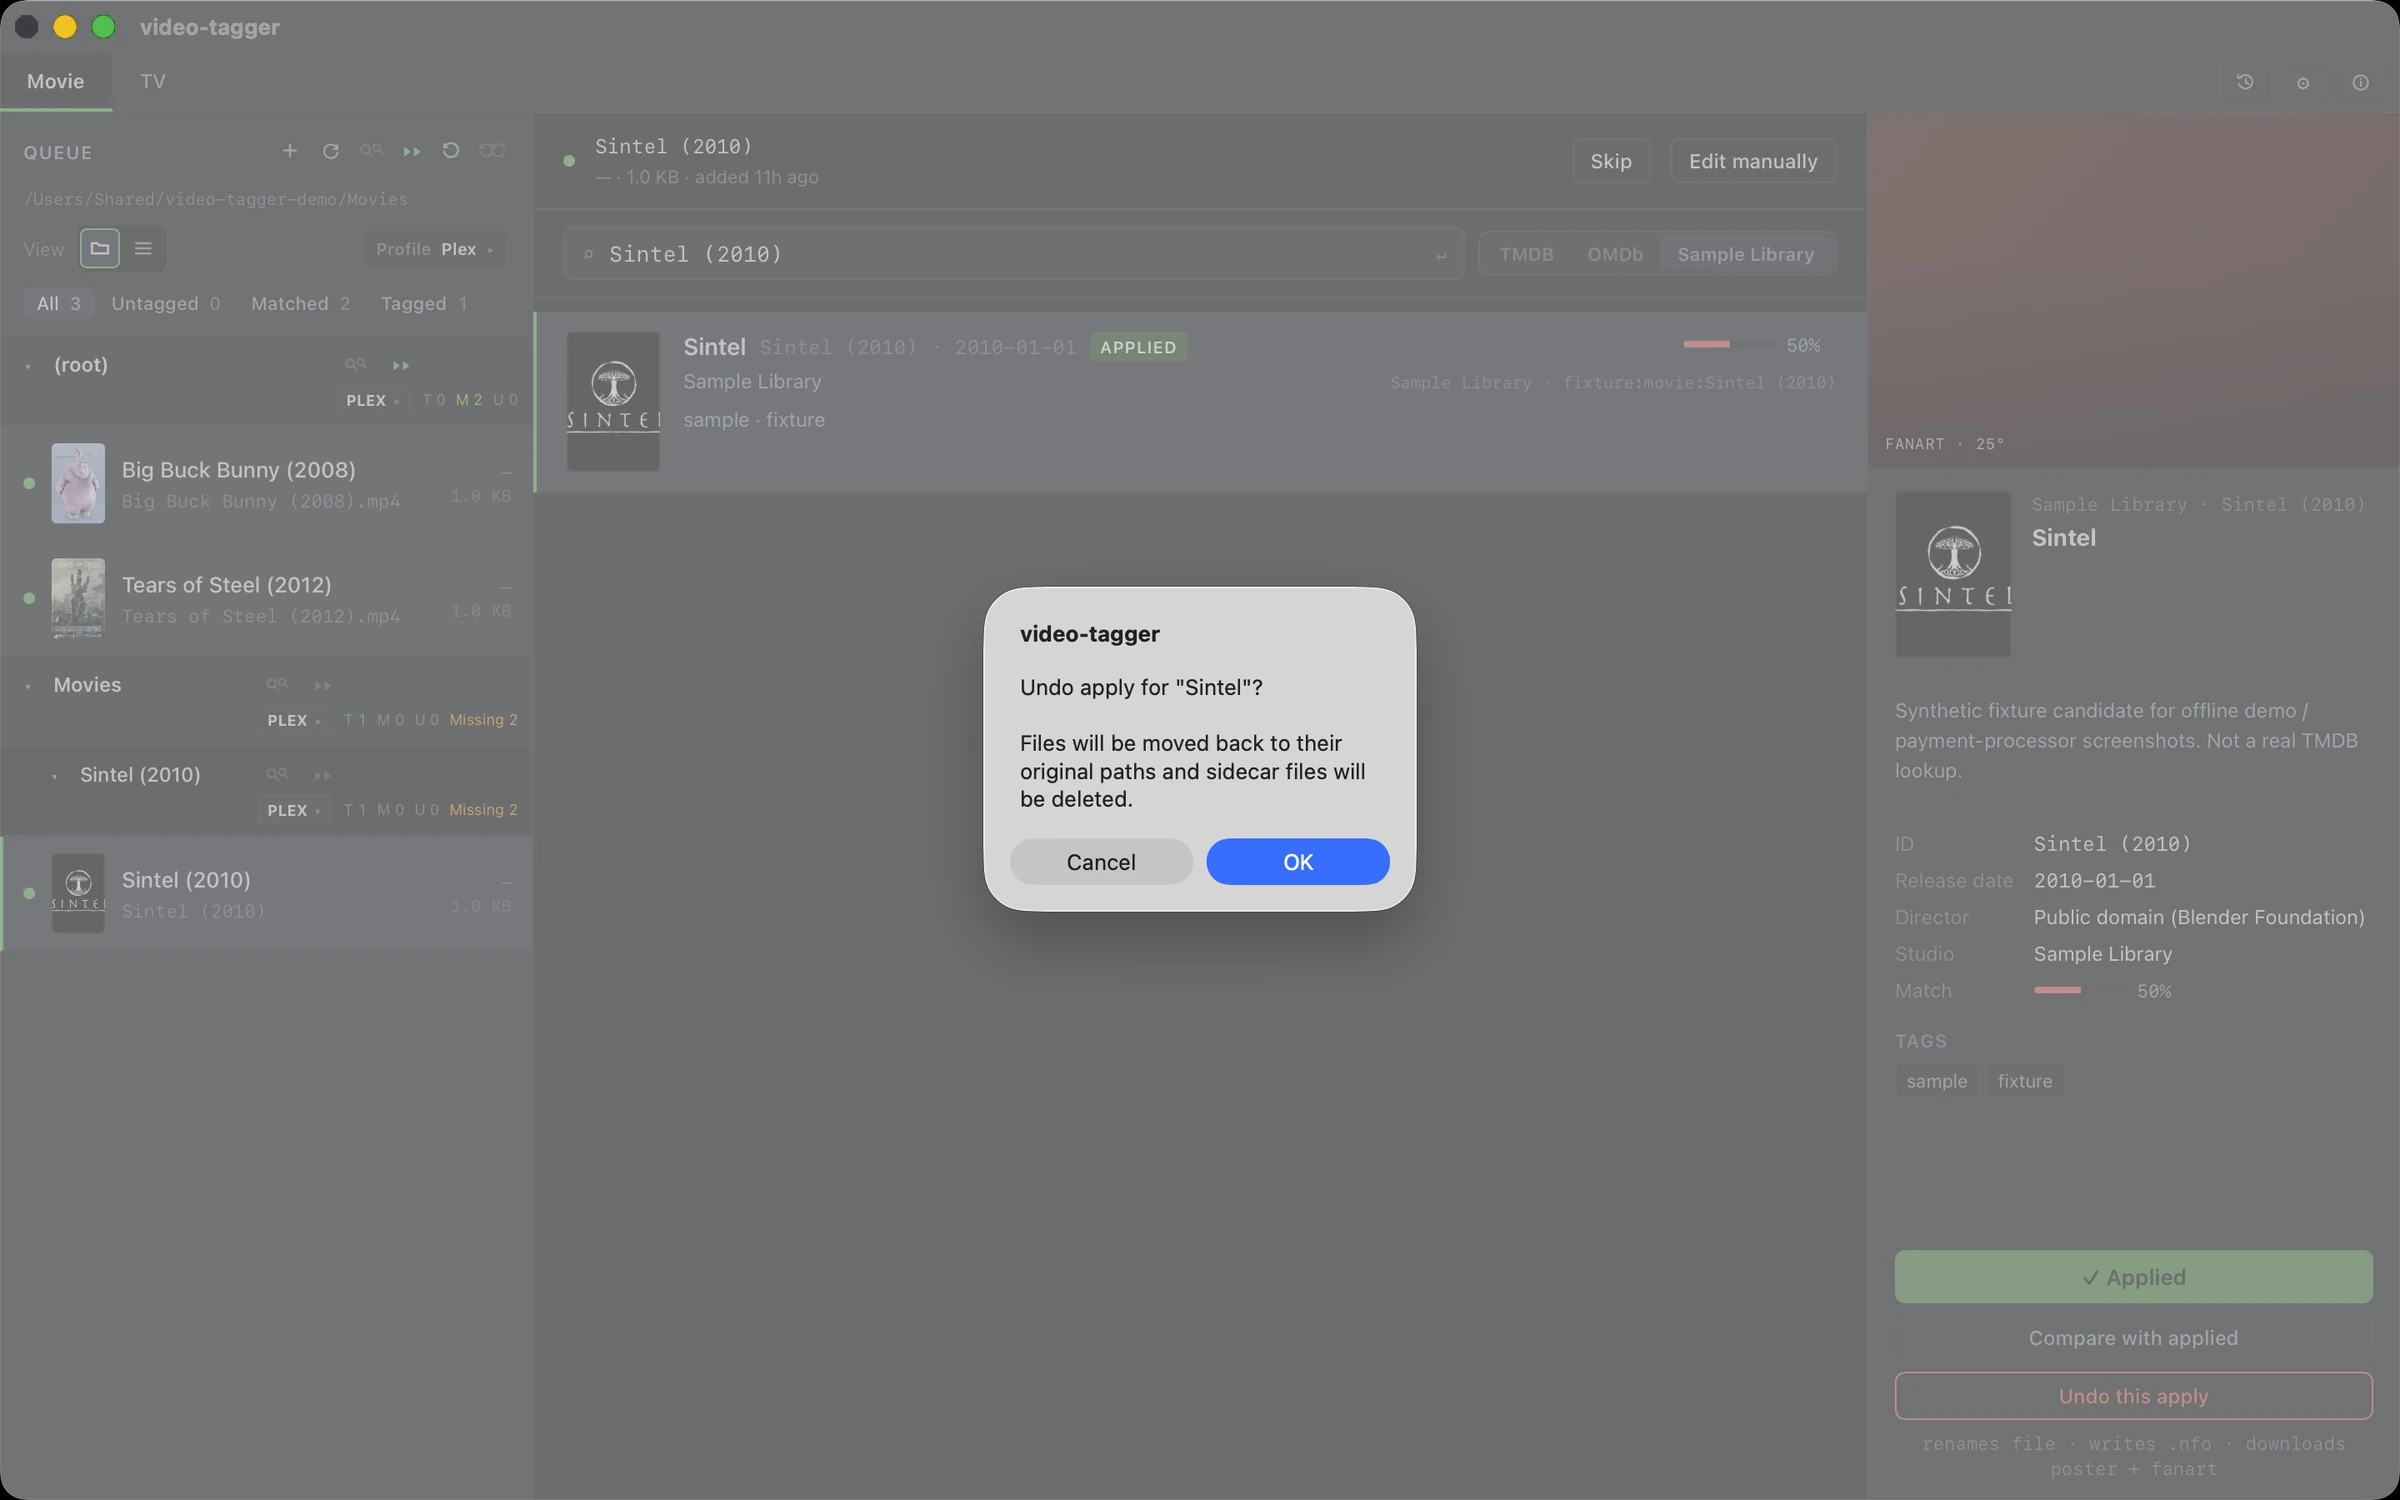Open the PLEX profile menu for (root)
2400x1500 pixels.
pyautogui.click(x=373, y=400)
